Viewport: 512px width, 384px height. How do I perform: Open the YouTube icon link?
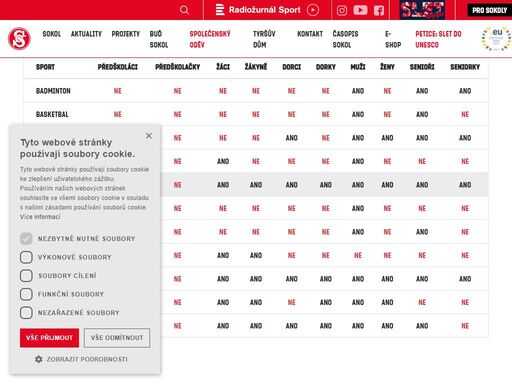coord(360,10)
